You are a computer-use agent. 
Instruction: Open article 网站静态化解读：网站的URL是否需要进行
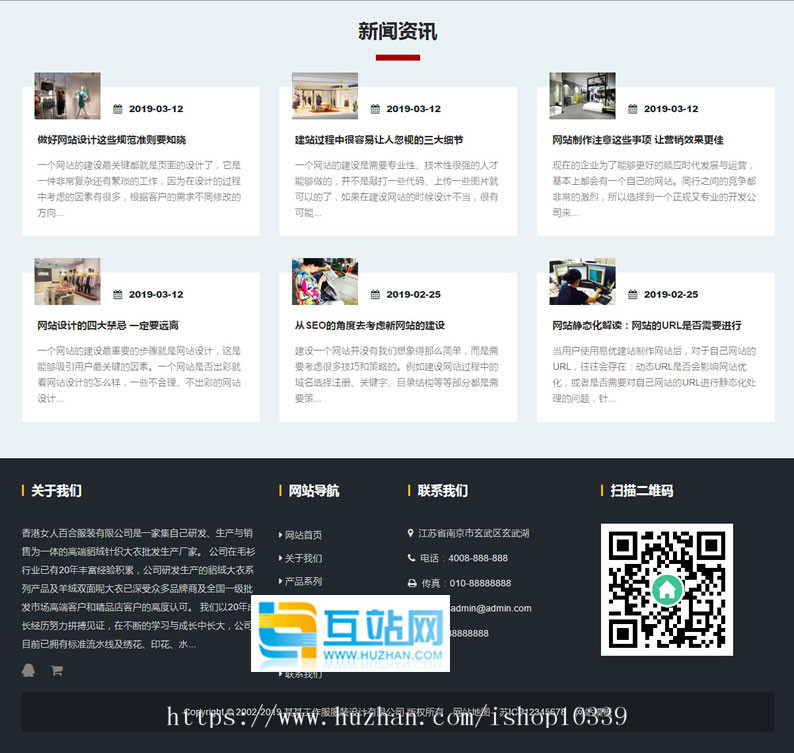[x=646, y=326]
